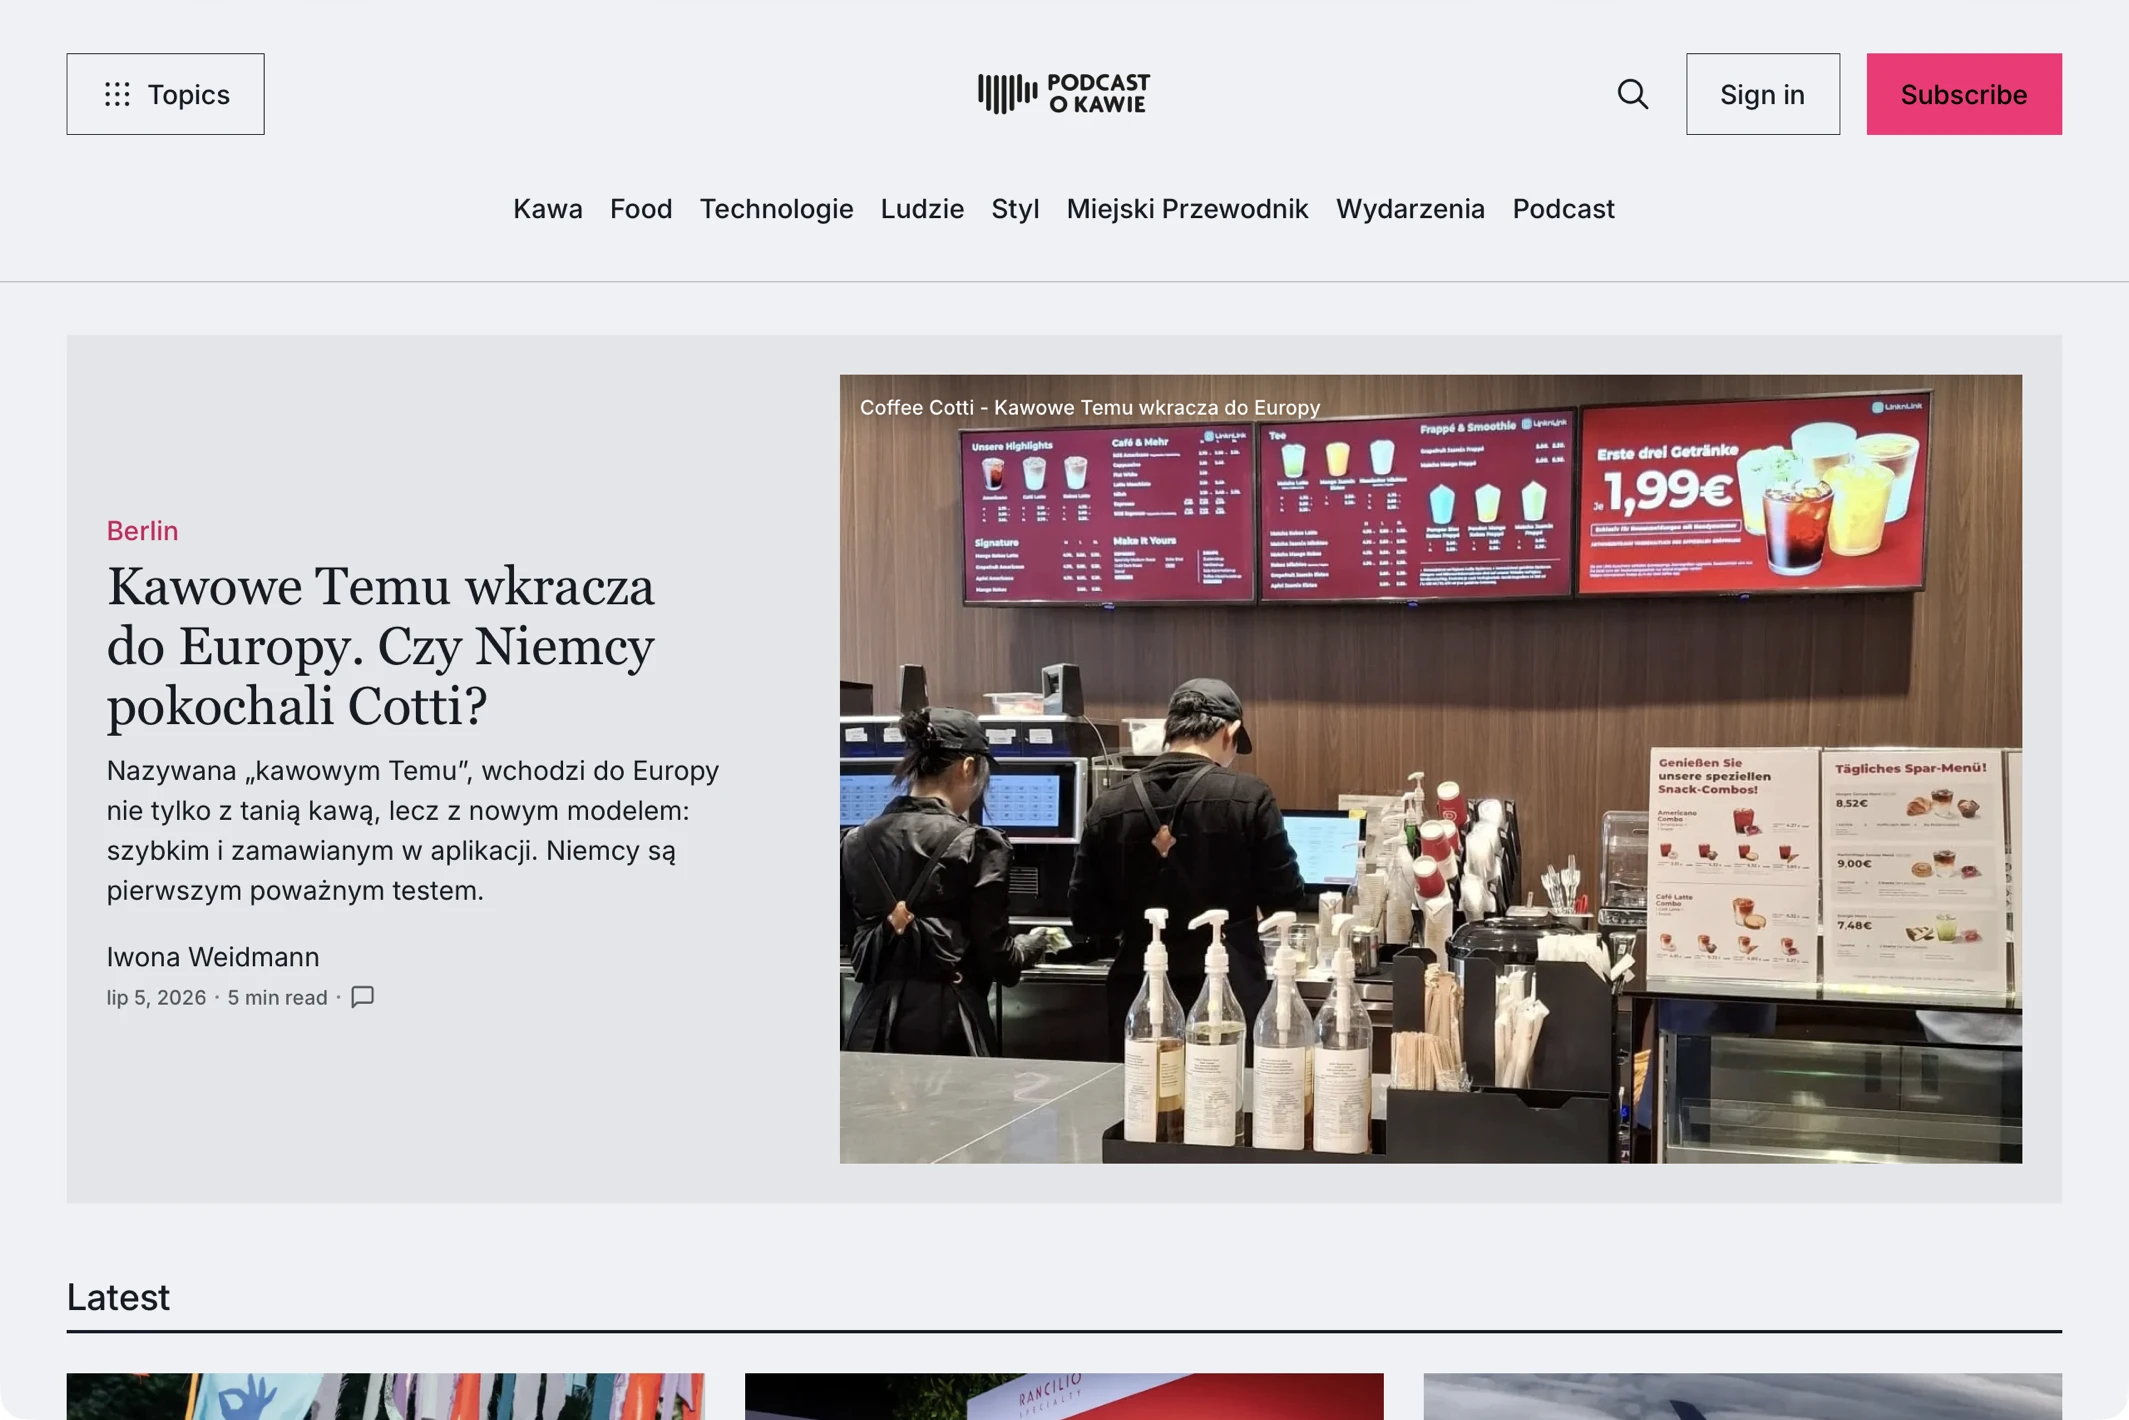Screen dimensions: 2129x1420
Task: Open the Food nav item
Action: (641, 208)
